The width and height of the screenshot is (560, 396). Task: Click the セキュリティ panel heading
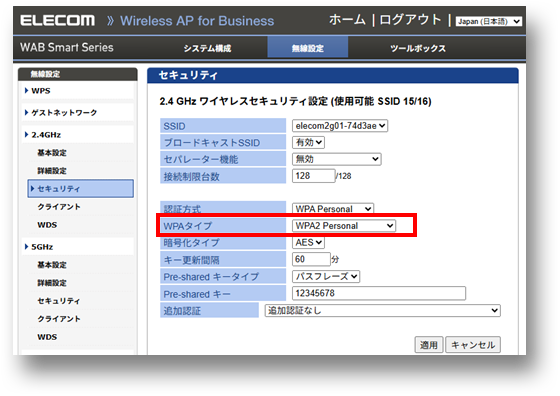coord(188,75)
